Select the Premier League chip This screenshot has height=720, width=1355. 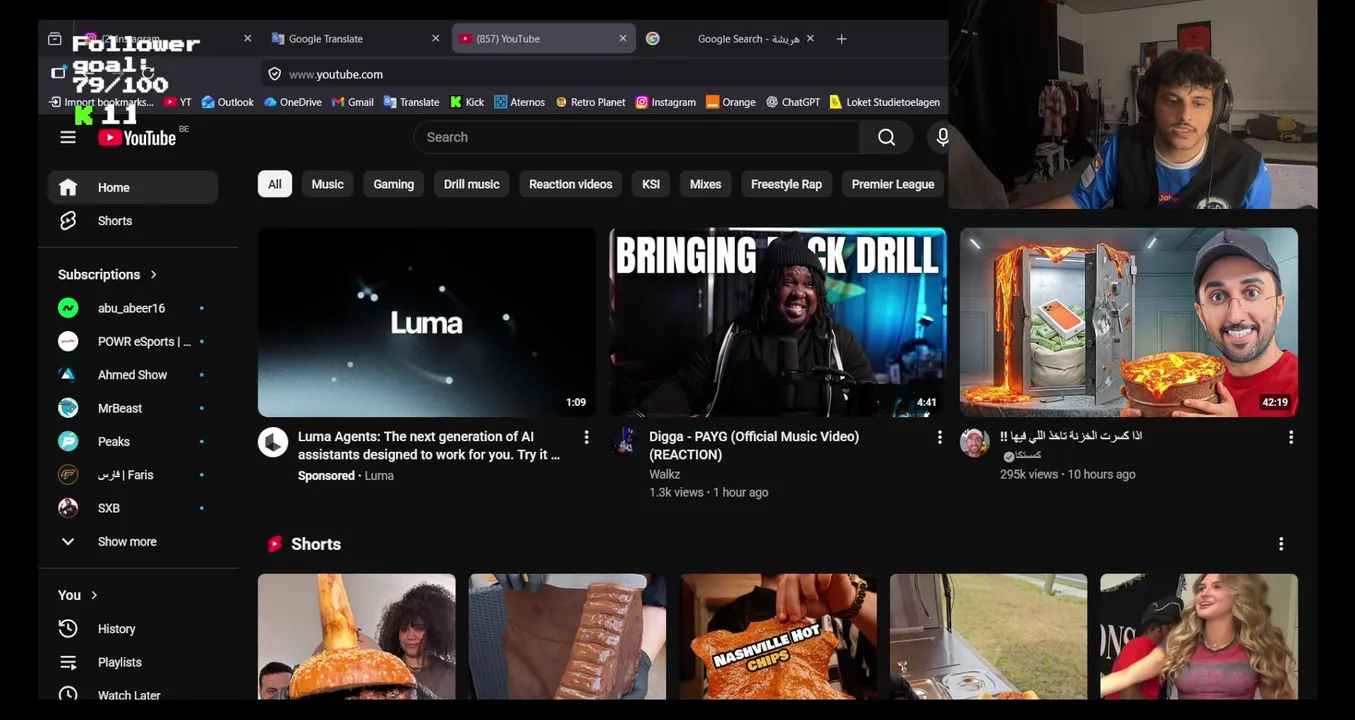[893, 184]
